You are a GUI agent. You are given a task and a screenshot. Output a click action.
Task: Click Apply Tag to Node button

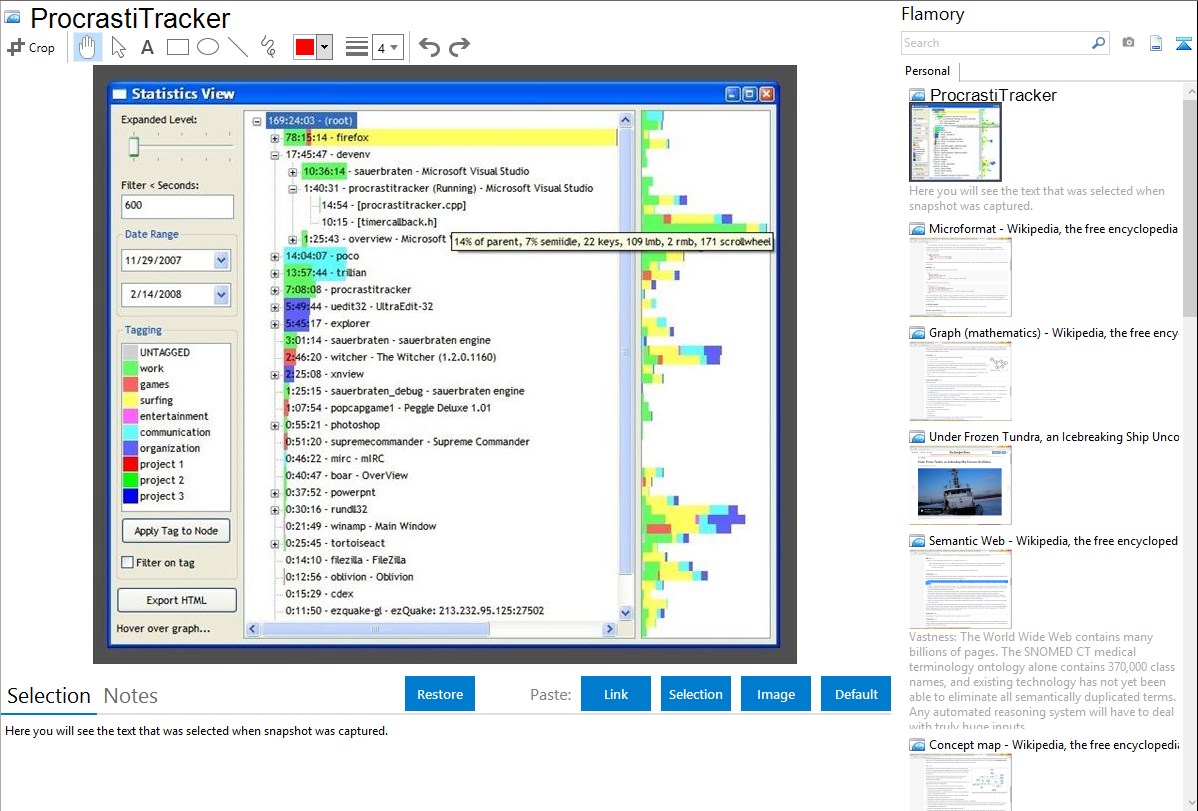tap(176, 530)
